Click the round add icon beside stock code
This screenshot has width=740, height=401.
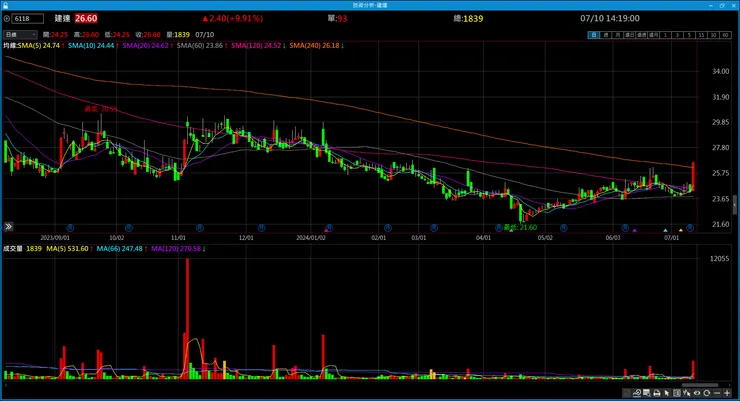click(x=7, y=19)
